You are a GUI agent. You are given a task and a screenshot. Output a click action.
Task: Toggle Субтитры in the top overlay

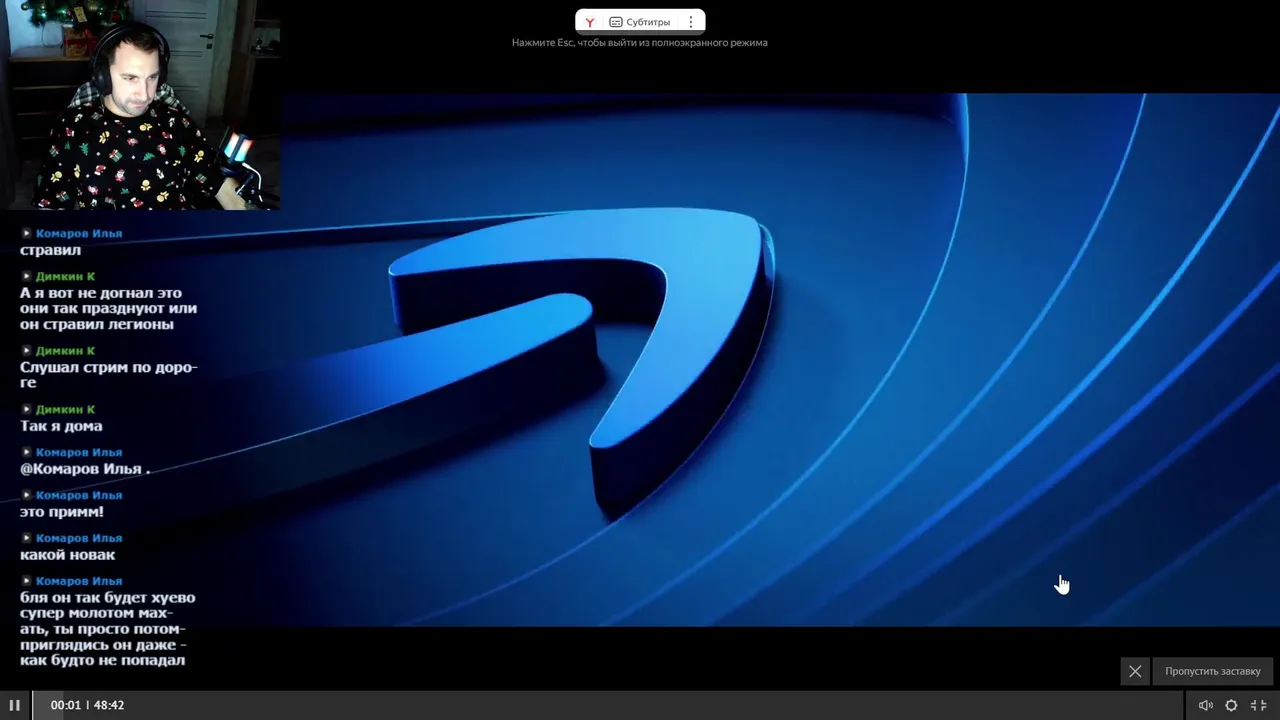(x=640, y=22)
